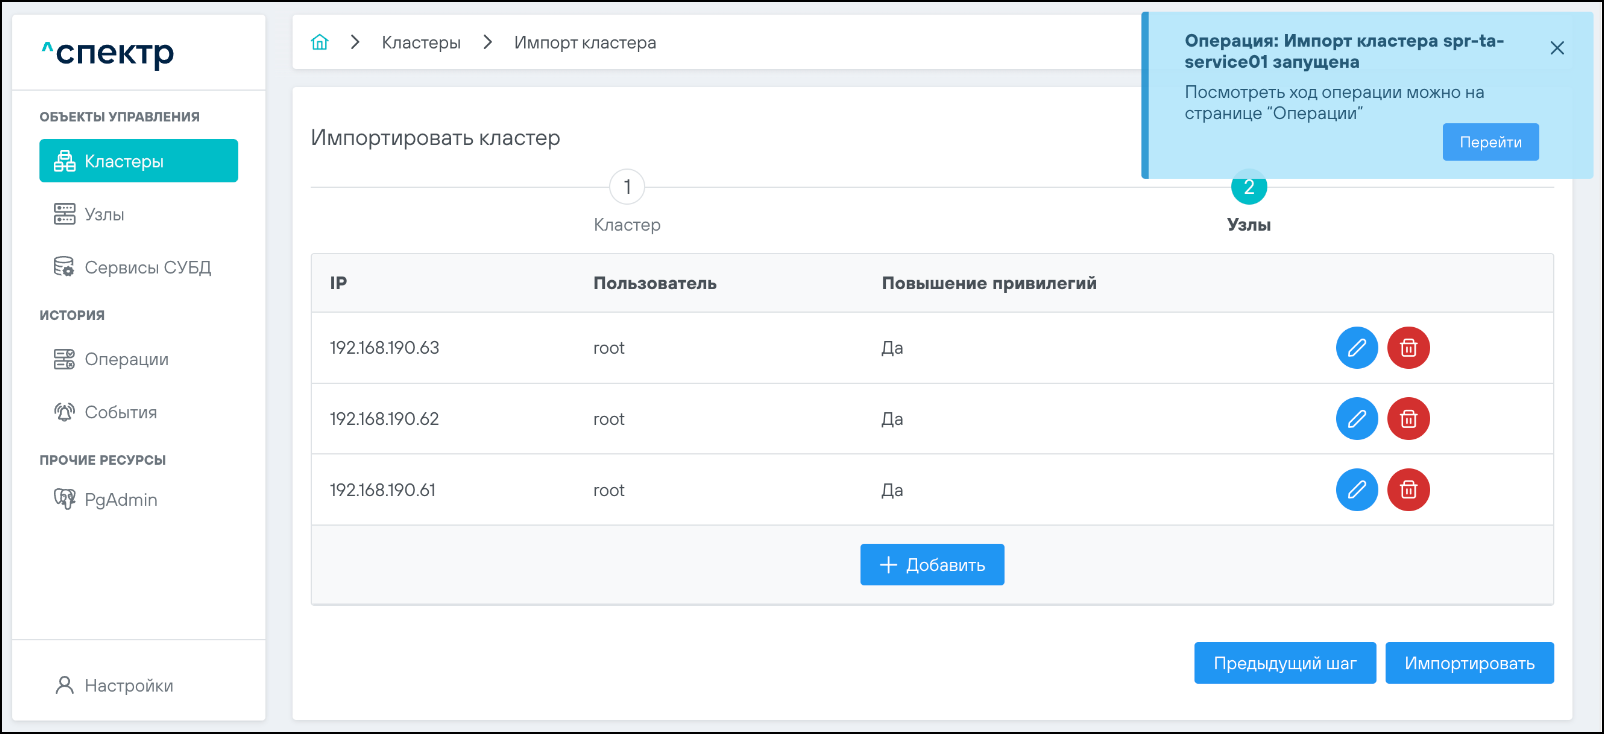Edit the node 192.168.190.62

(x=1356, y=419)
